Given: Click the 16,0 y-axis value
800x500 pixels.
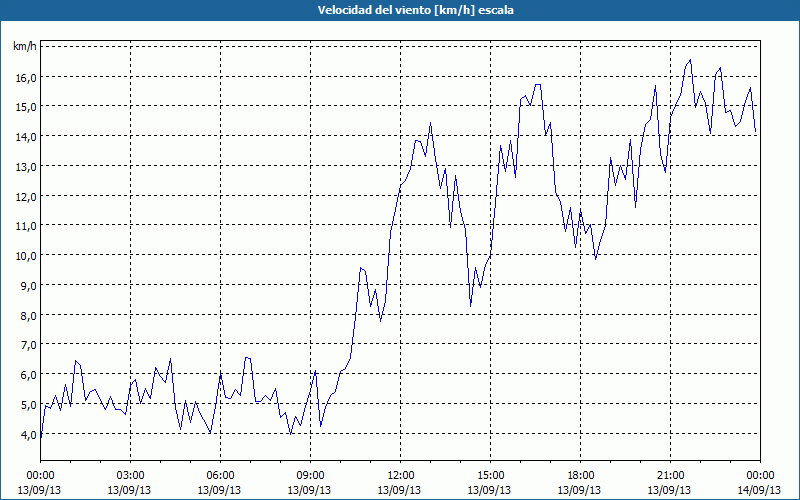Looking at the screenshot, I should pos(28,77).
